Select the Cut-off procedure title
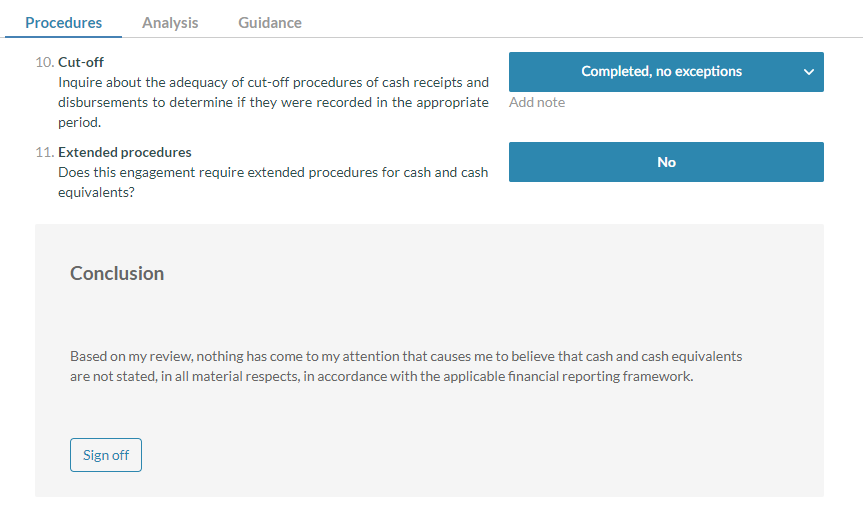863x505 pixels. coord(81,62)
